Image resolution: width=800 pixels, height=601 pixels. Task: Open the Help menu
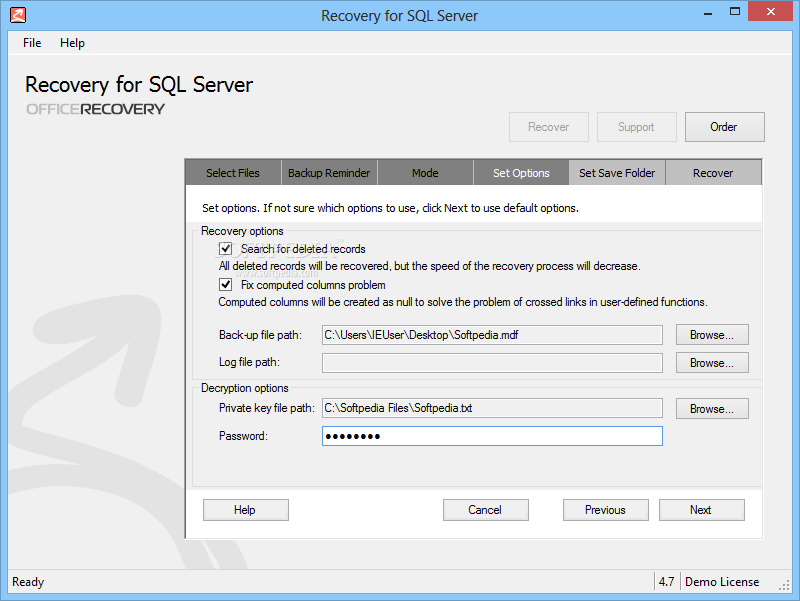tap(72, 43)
